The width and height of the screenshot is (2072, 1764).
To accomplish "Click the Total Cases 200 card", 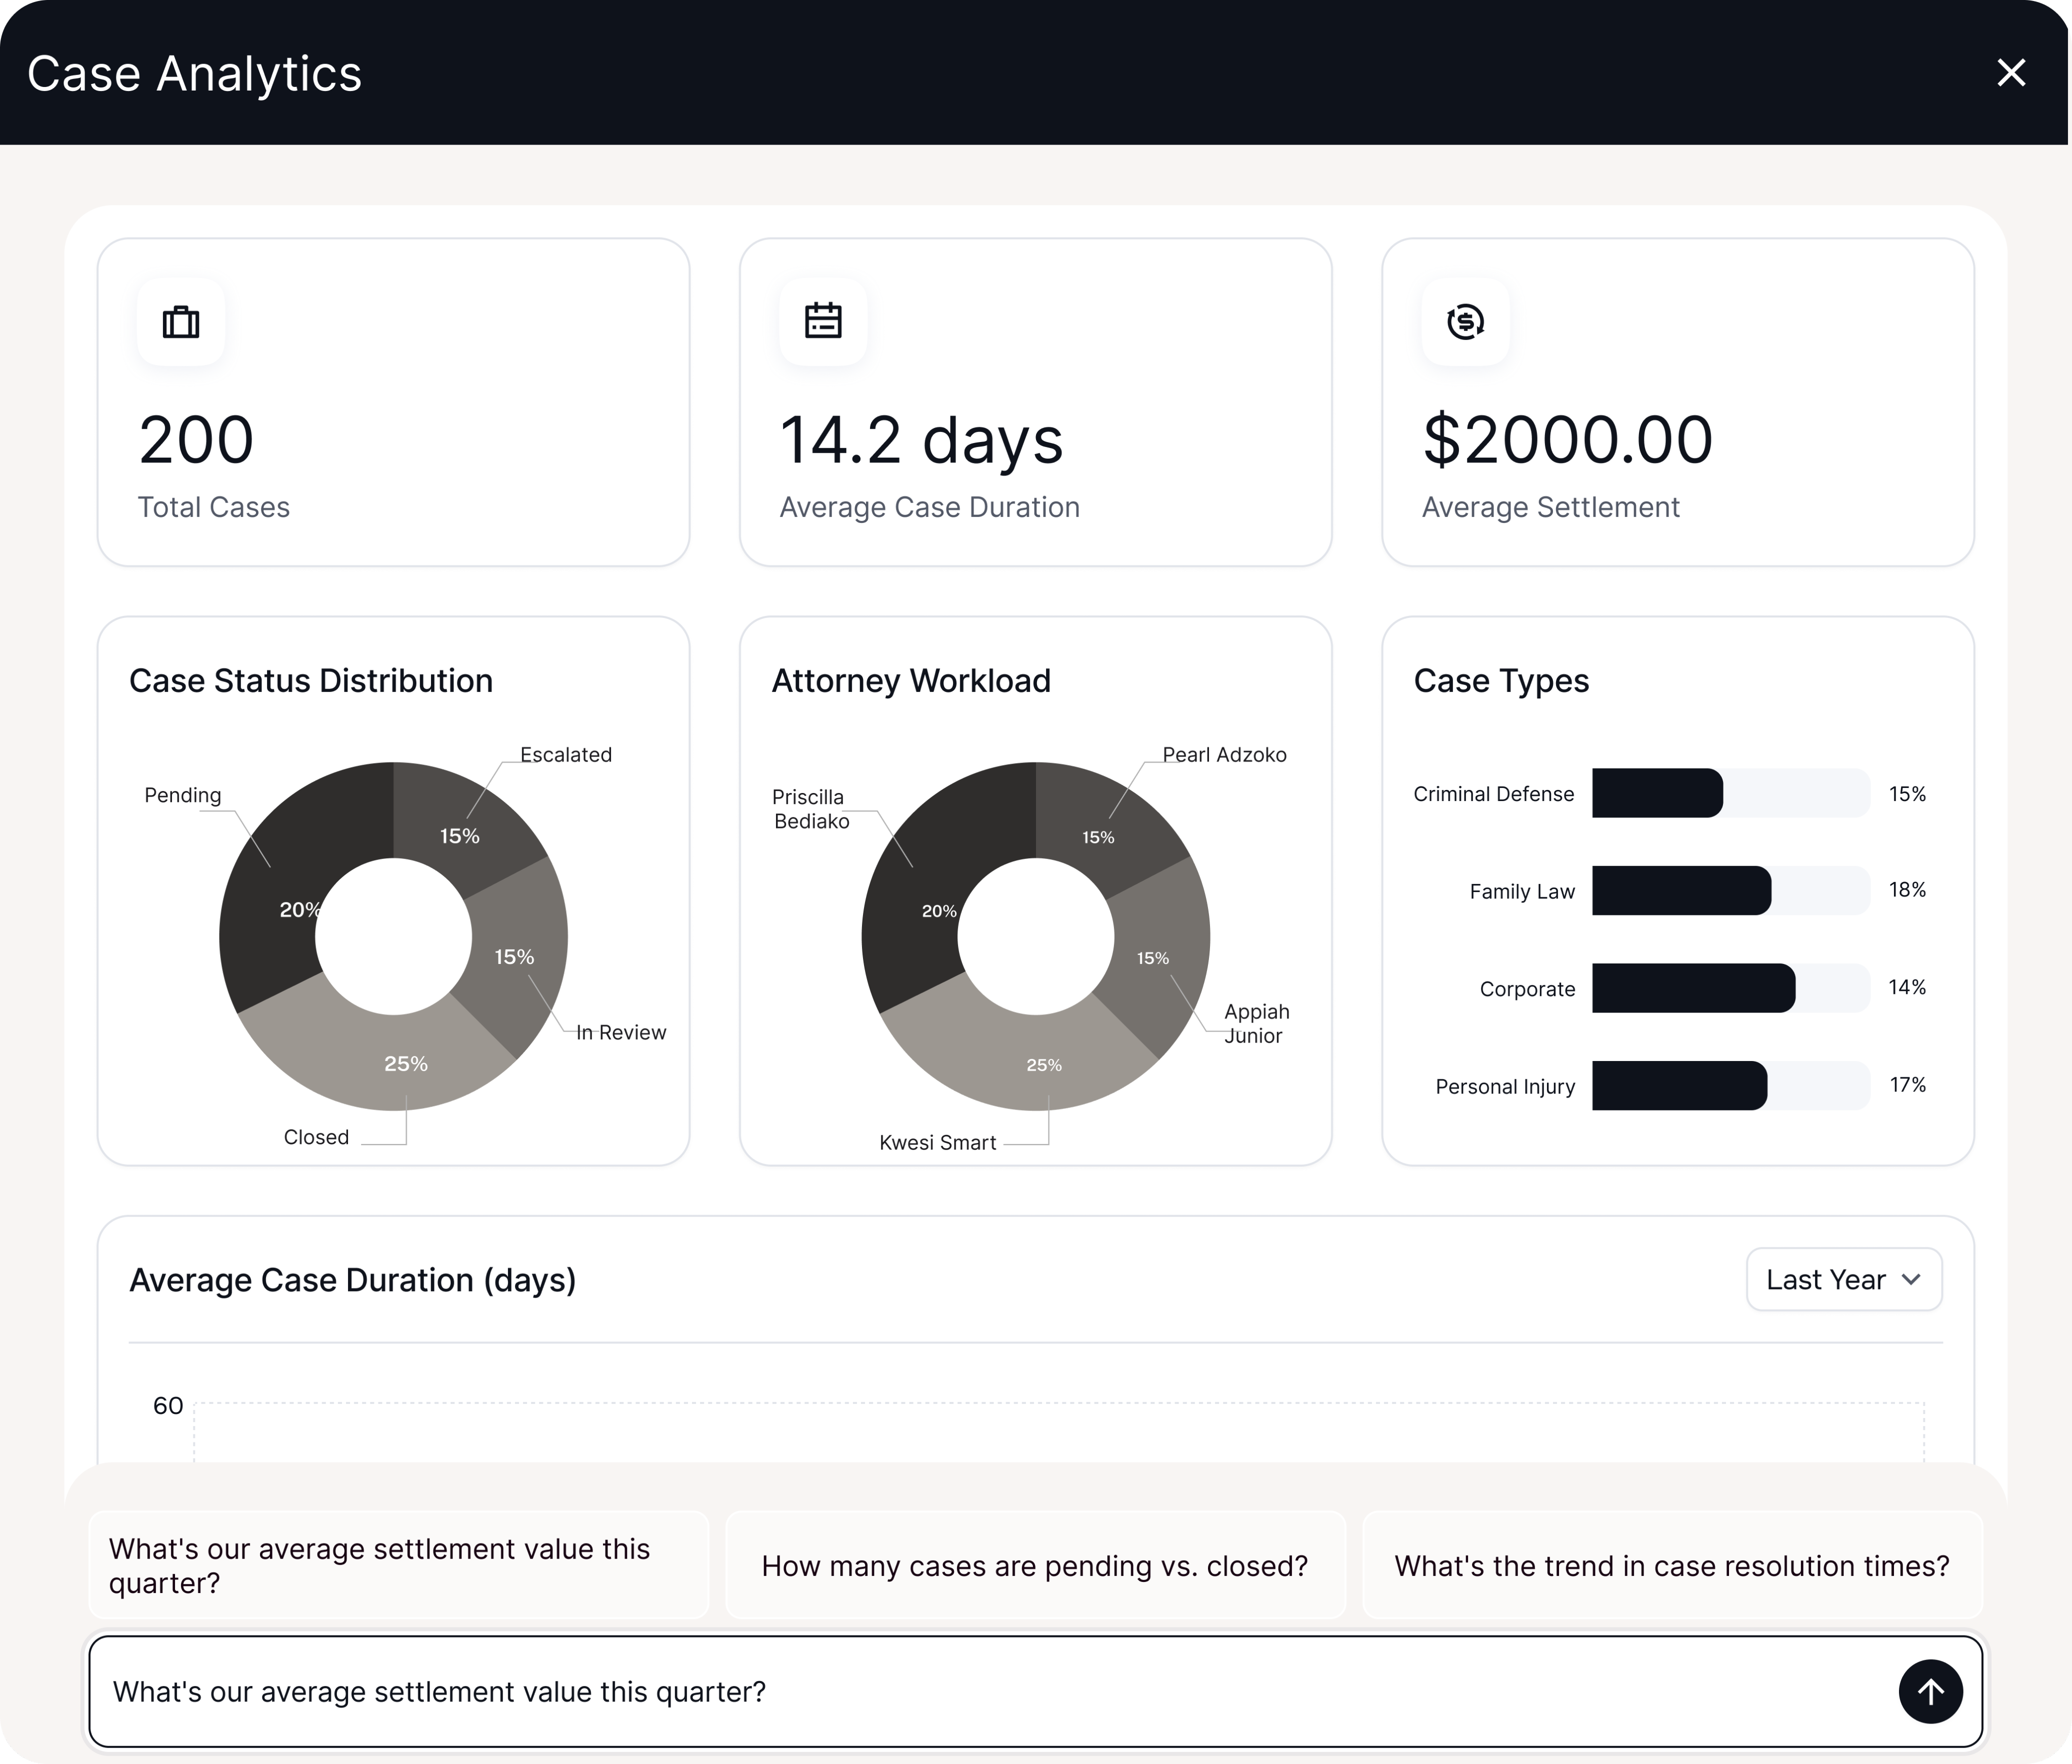I will (393, 402).
